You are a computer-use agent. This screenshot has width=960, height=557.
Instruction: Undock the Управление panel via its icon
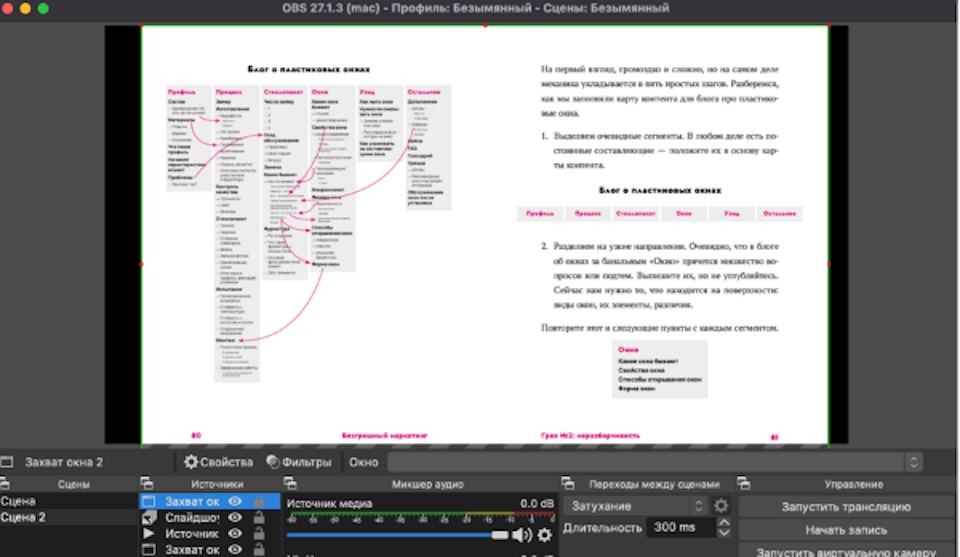pyautogui.click(x=745, y=484)
